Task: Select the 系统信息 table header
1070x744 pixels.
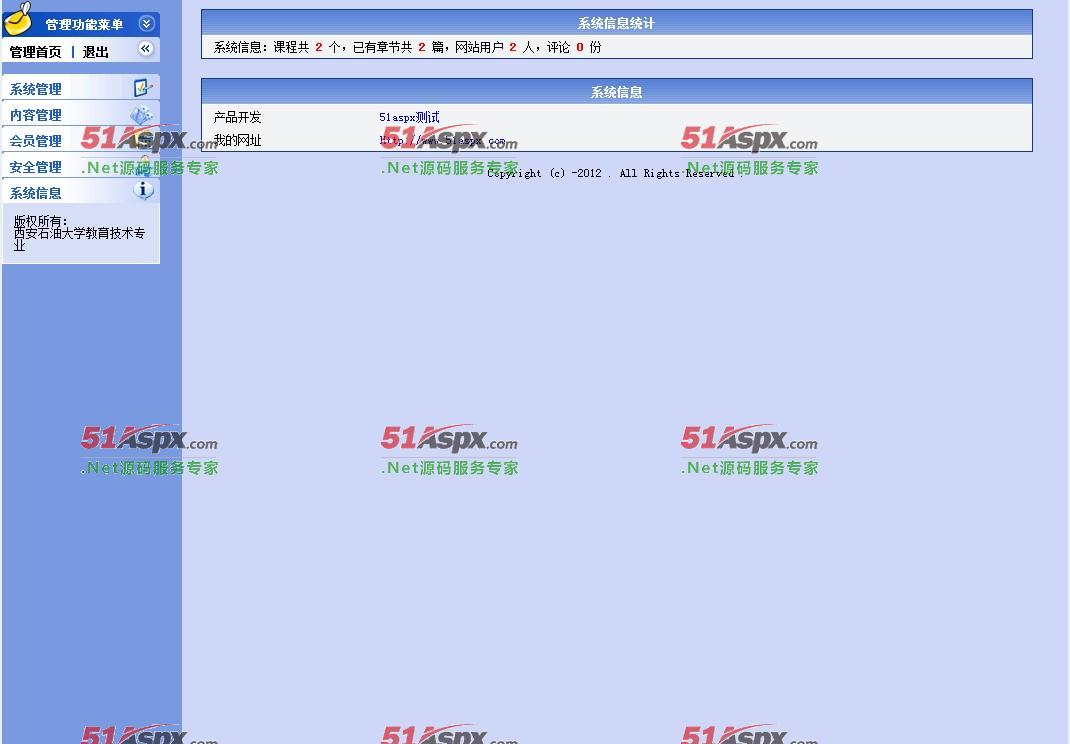Action: coord(616,91)
